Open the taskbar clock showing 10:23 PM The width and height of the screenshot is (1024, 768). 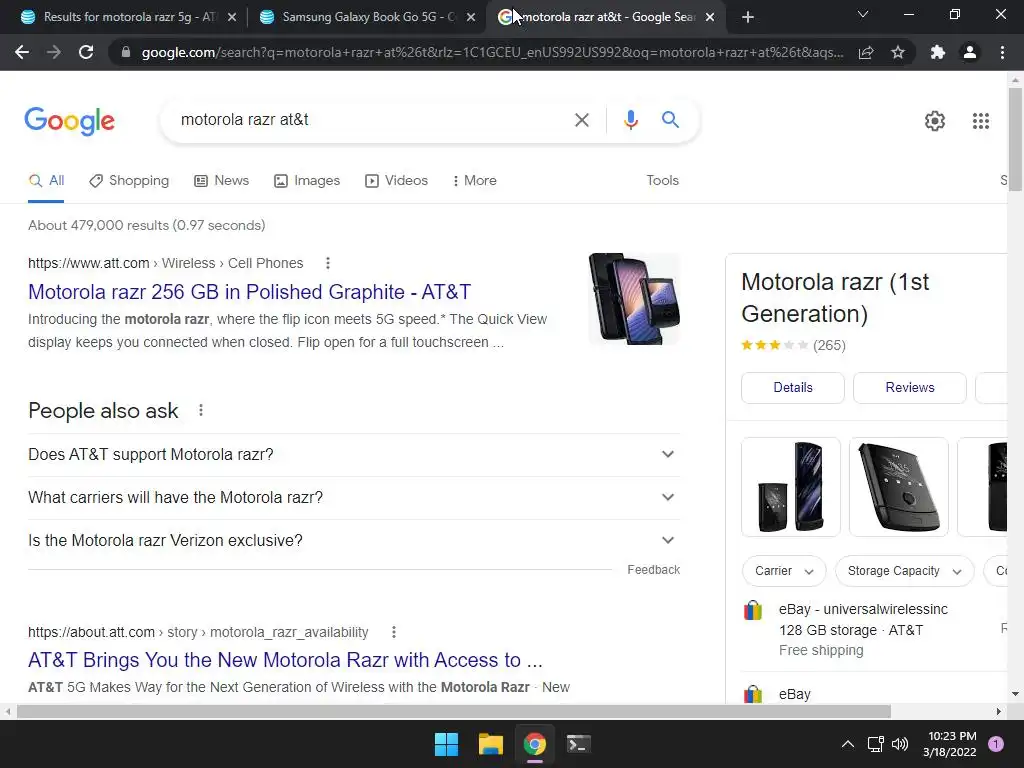950,744
